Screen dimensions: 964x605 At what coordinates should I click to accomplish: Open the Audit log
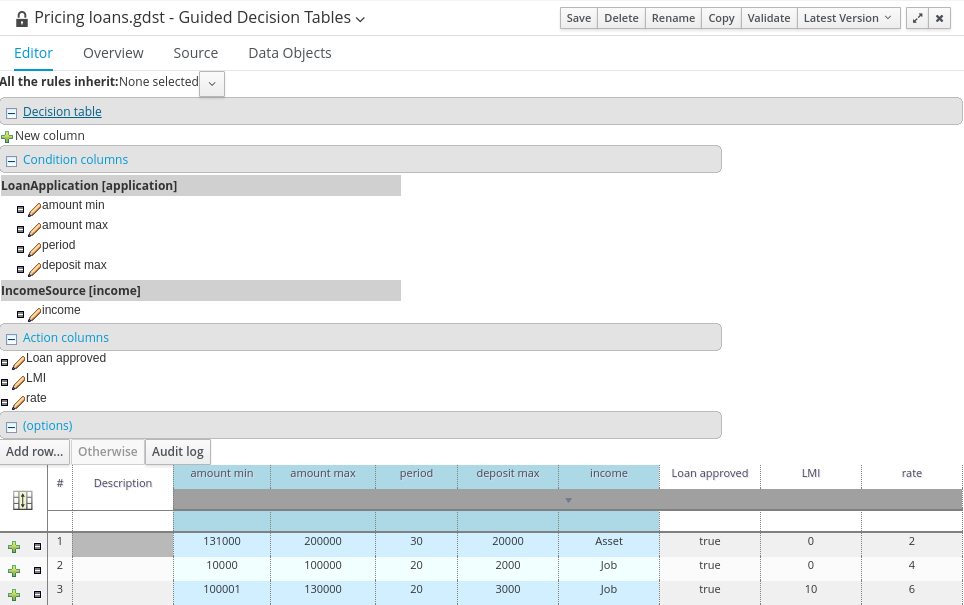coord(178,452)
